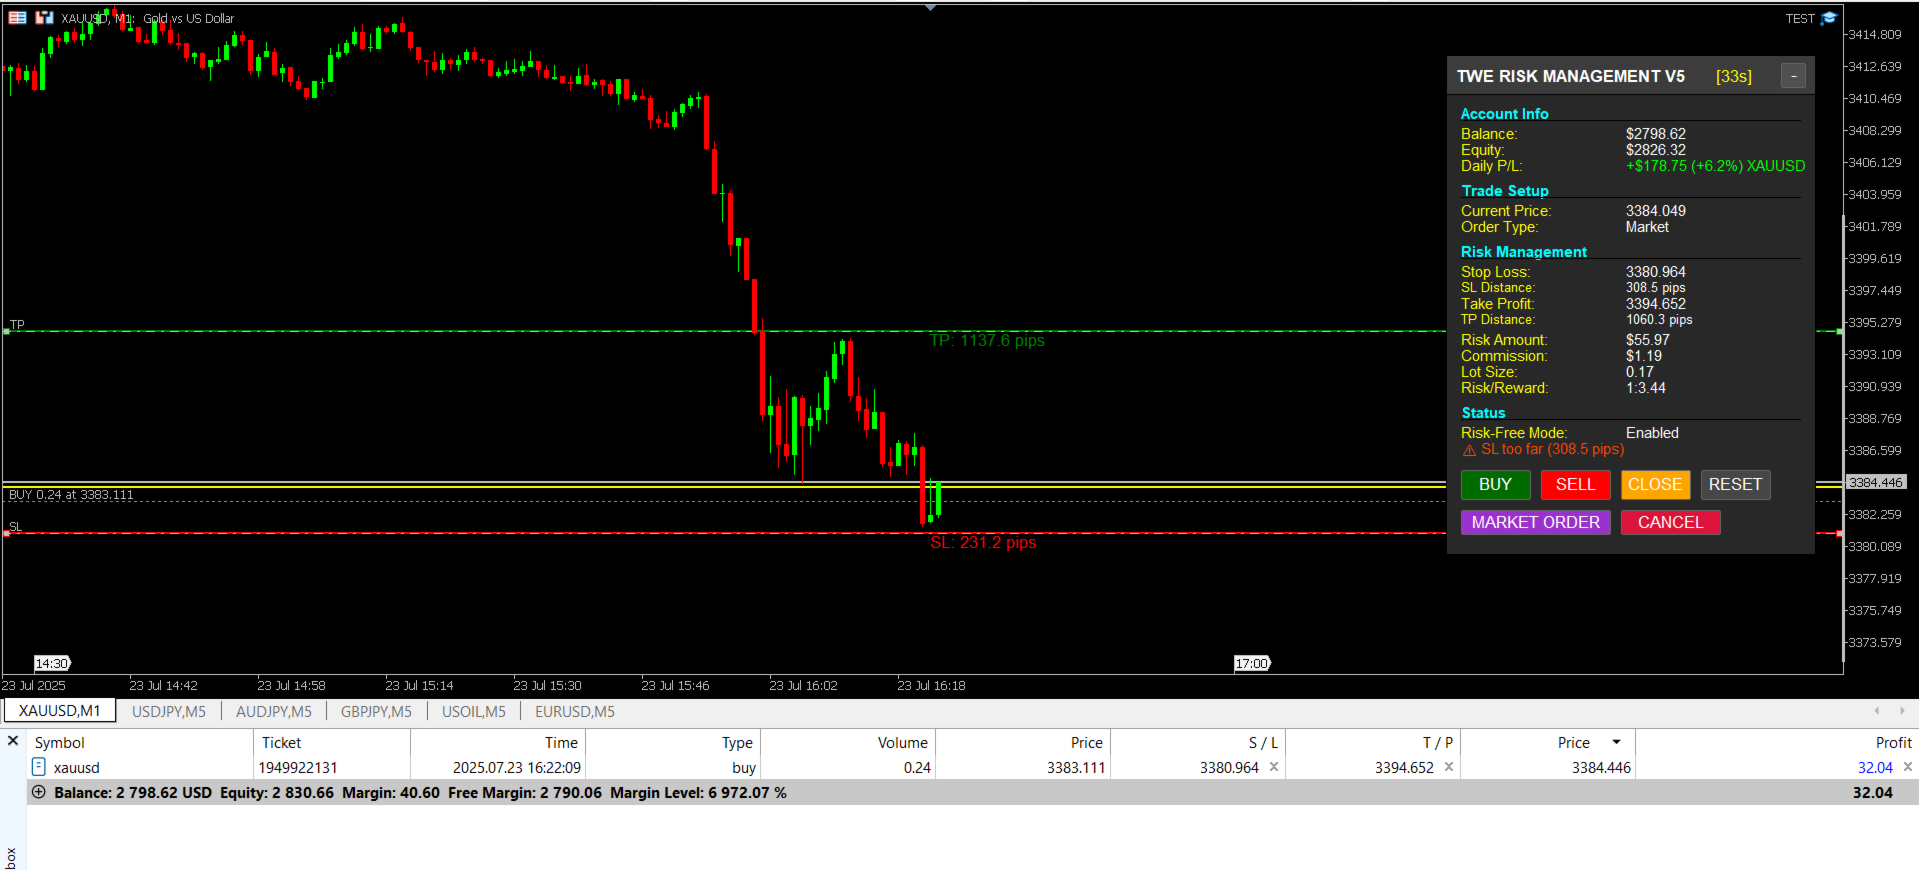
Task: Click the purple MARKET ORDER button
Action: click(1535, 522)
